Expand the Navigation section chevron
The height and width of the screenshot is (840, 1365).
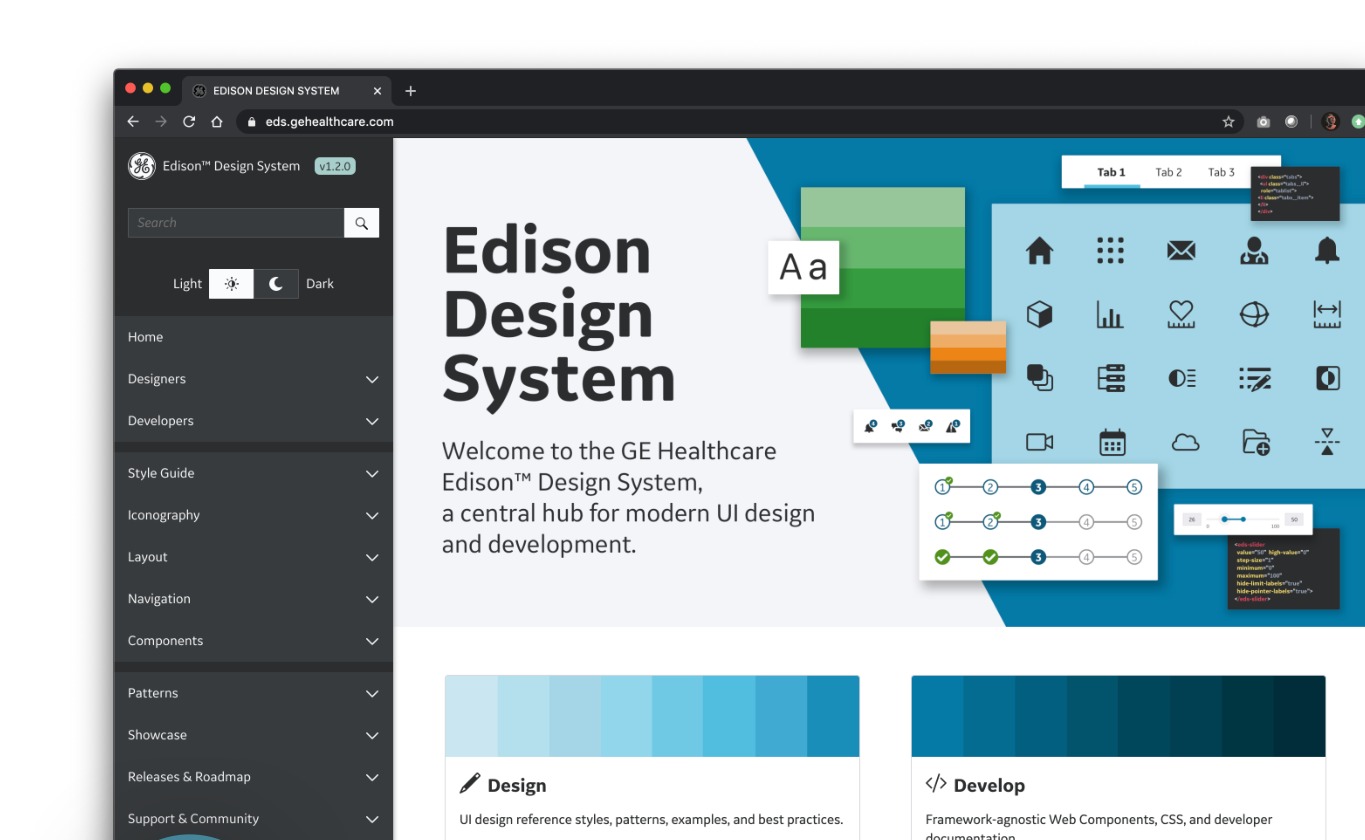point(372,600)
